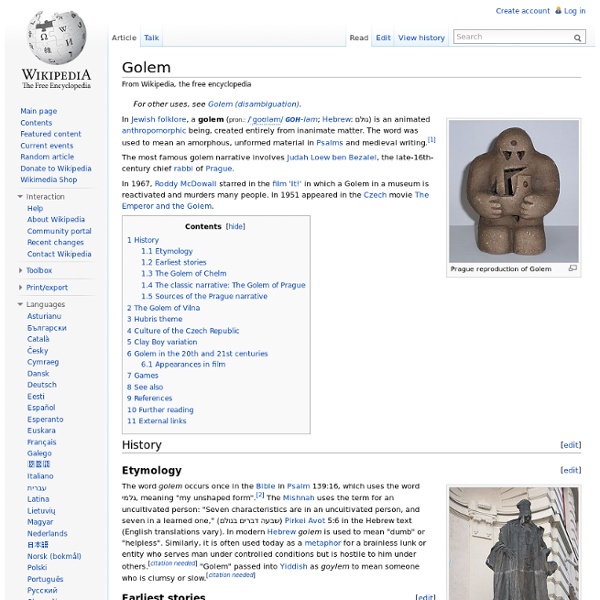
Task: Jump to 9 References in contents
Action: [x=149, y=398]
